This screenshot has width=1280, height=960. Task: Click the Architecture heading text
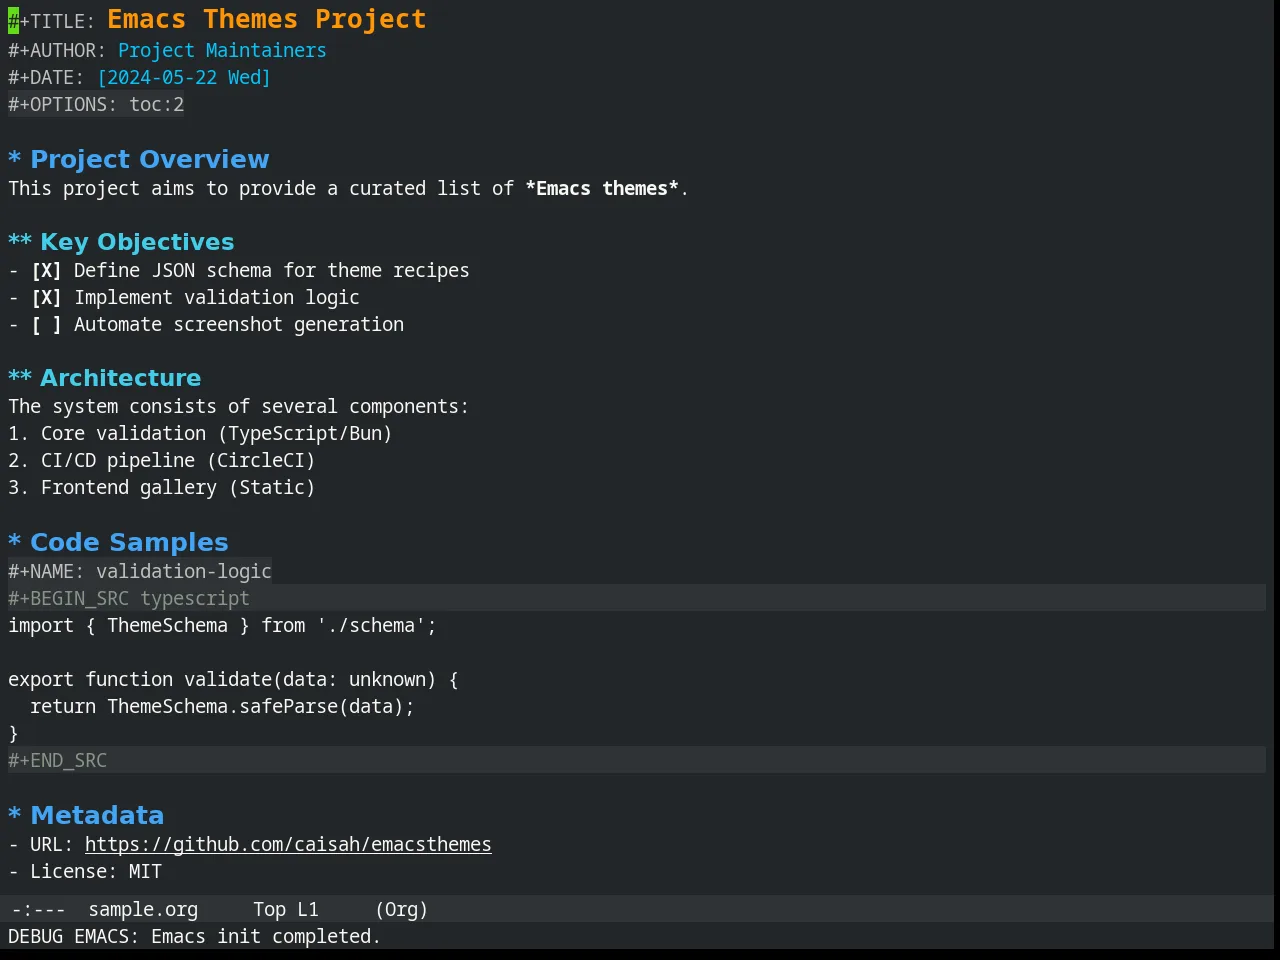121,378
